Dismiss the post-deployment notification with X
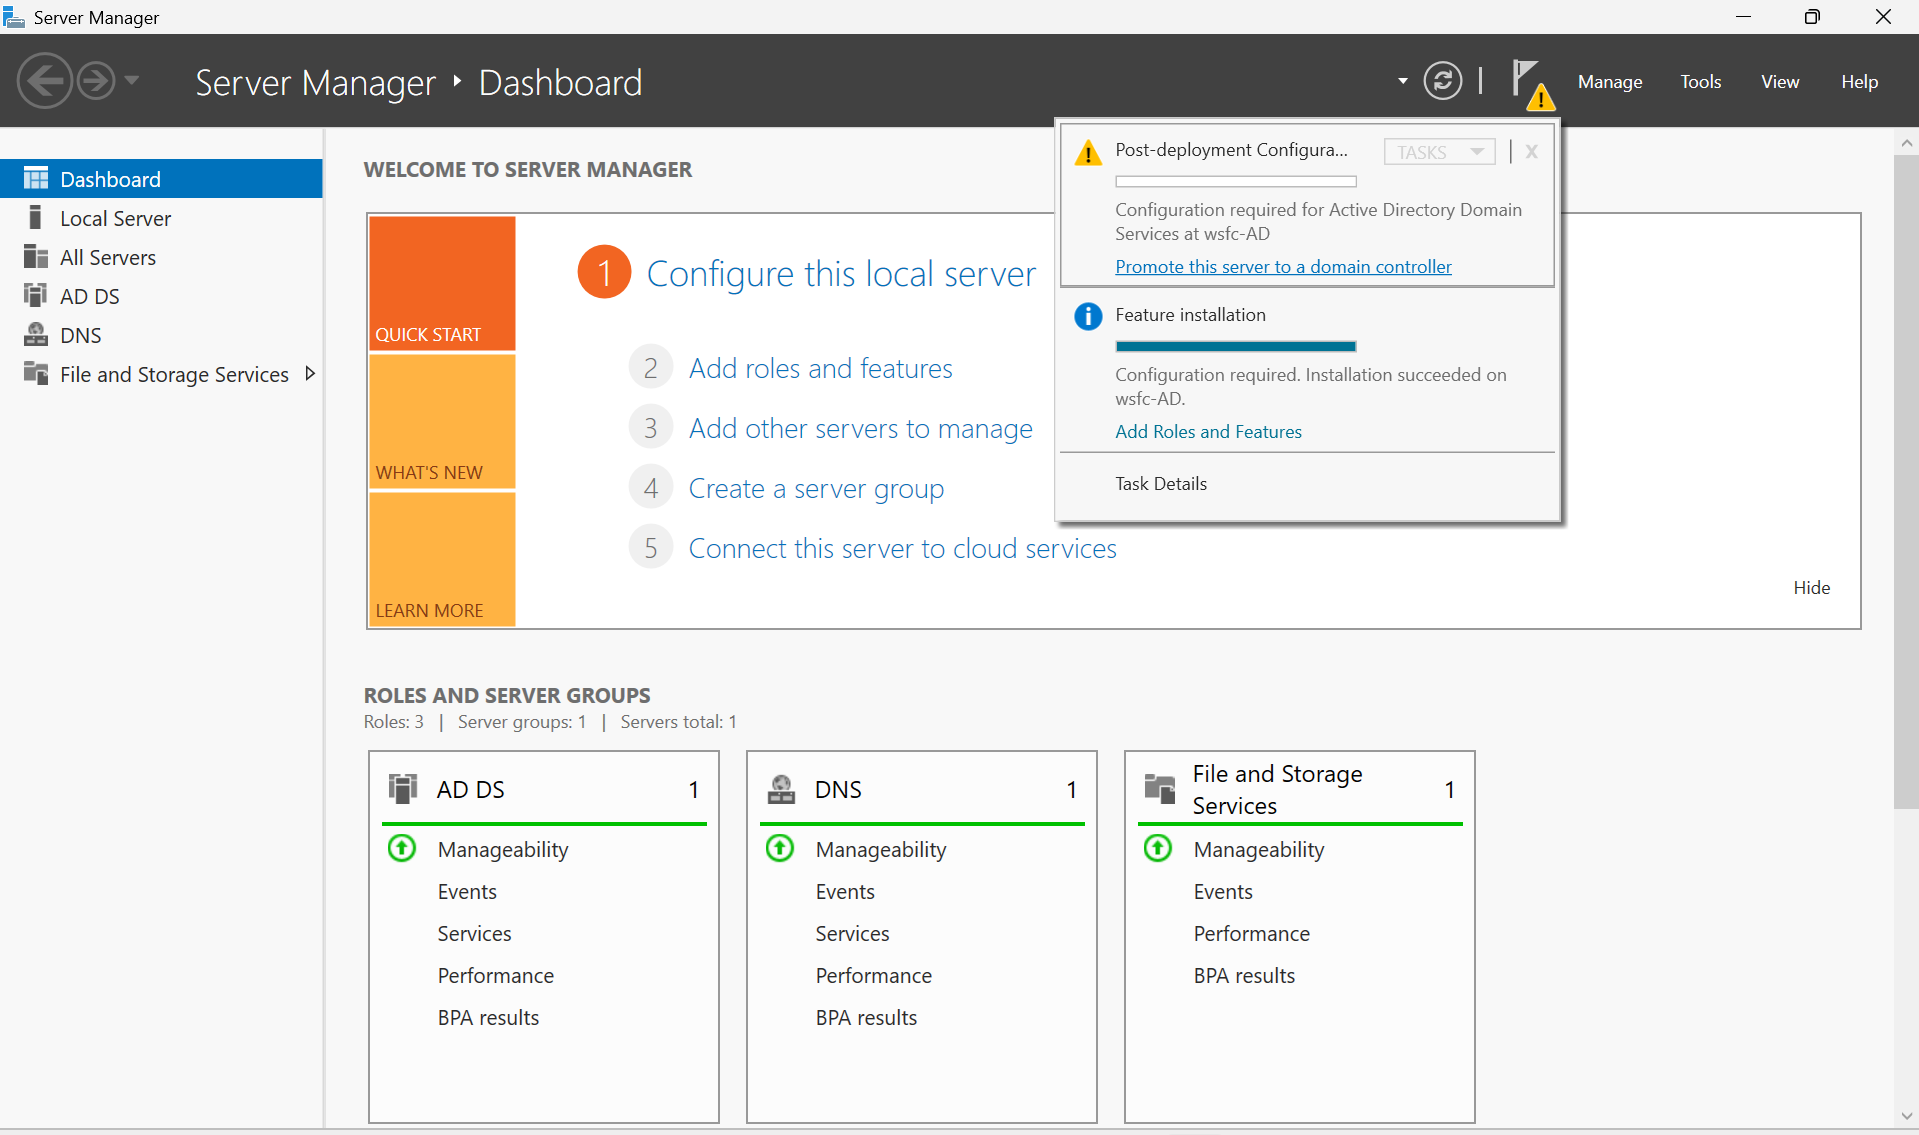Viewport: 1919px width, 1135px height. pos(1531,152)
